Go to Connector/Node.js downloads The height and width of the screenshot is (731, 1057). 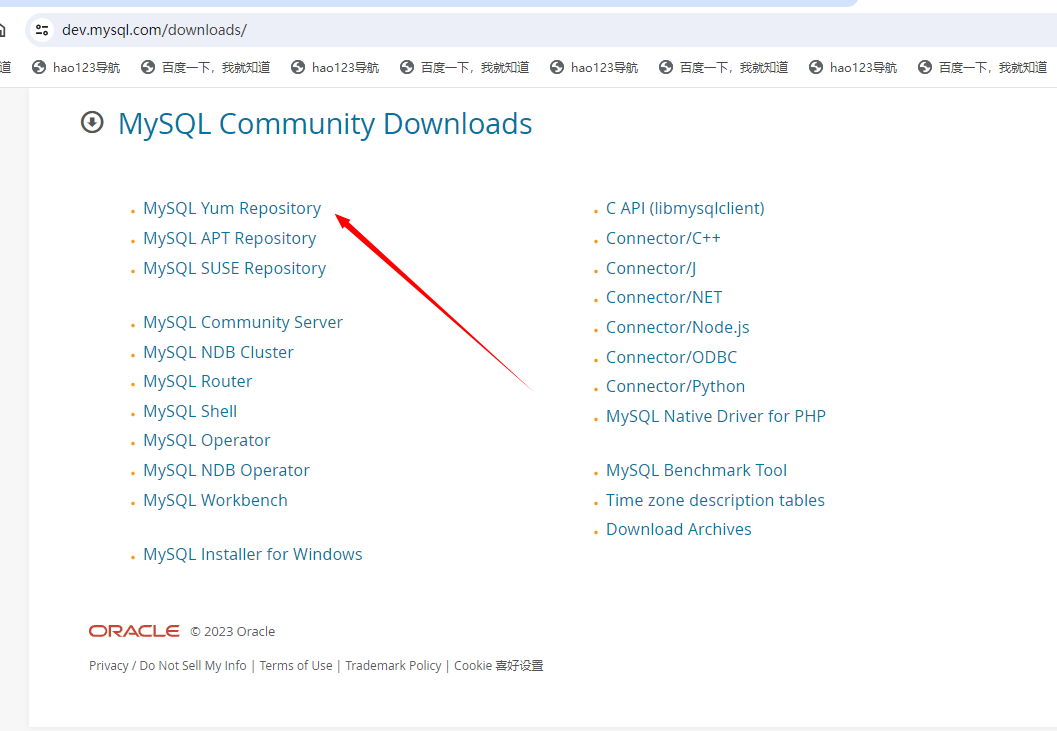point(677,327)
